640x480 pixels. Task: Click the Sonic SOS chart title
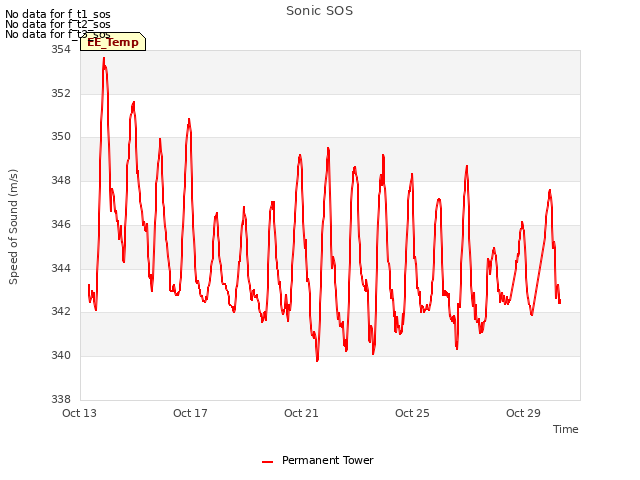(x=319, y=11)
